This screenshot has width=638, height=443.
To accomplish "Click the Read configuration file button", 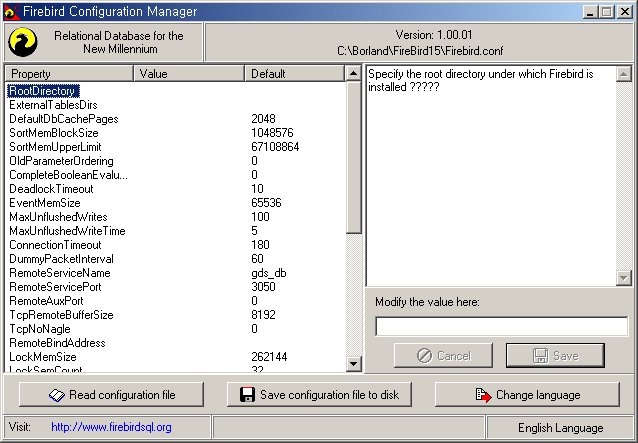I will click(111, 395).
